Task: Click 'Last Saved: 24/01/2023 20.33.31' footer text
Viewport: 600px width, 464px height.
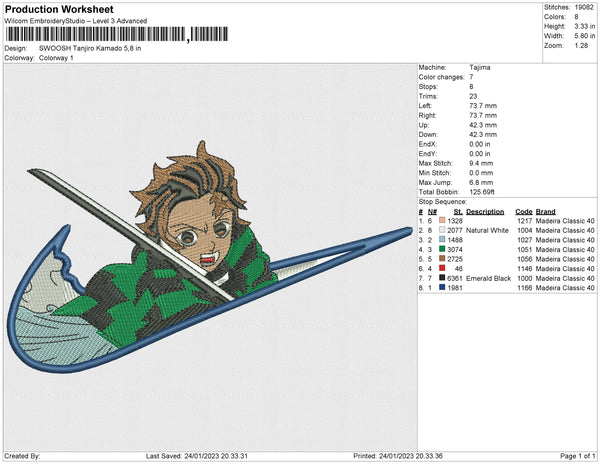Action: [197, 456]
